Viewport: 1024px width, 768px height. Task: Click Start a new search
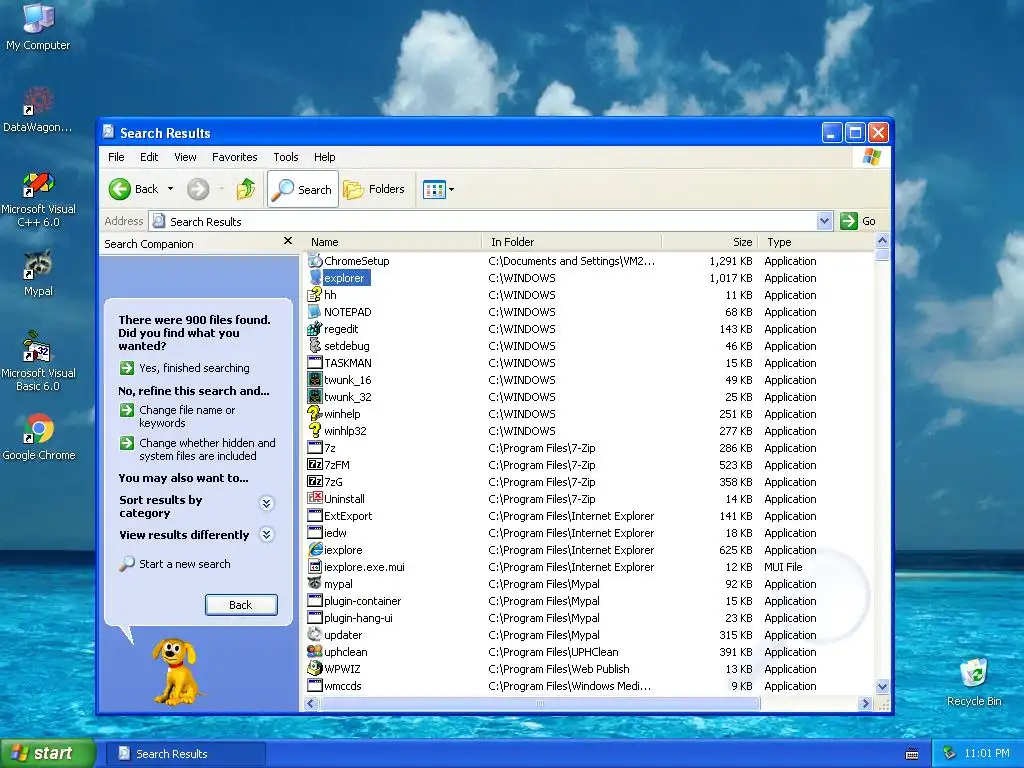click(x=175, y=564)
